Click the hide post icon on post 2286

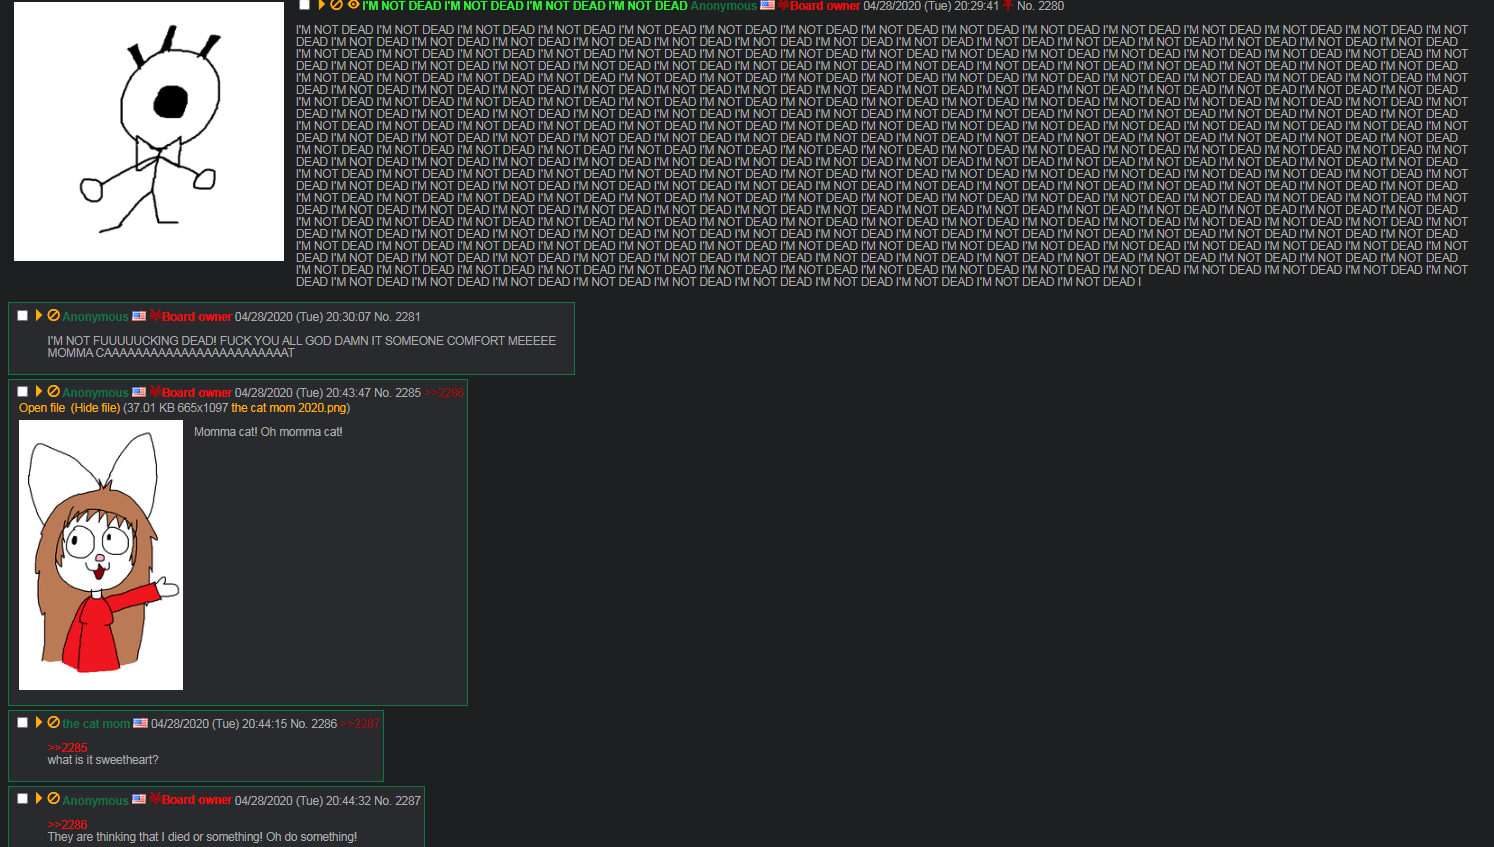(x=54, y=722)
